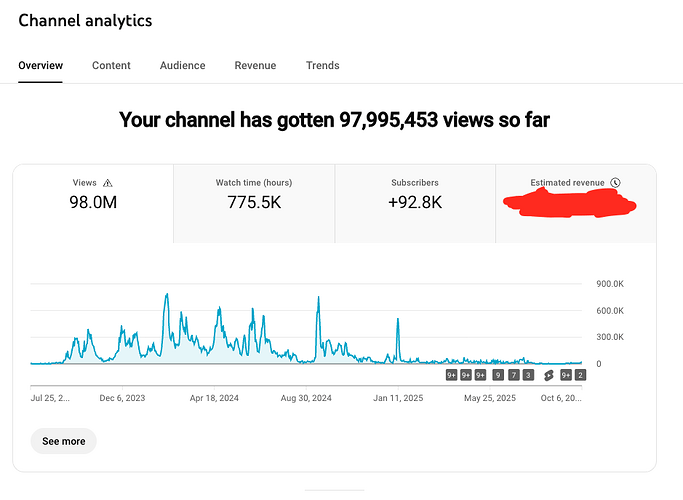Image resolution: width=683 pixels, height=500 pixels.
Task: Switch to the Content tab
Action: 111,66
